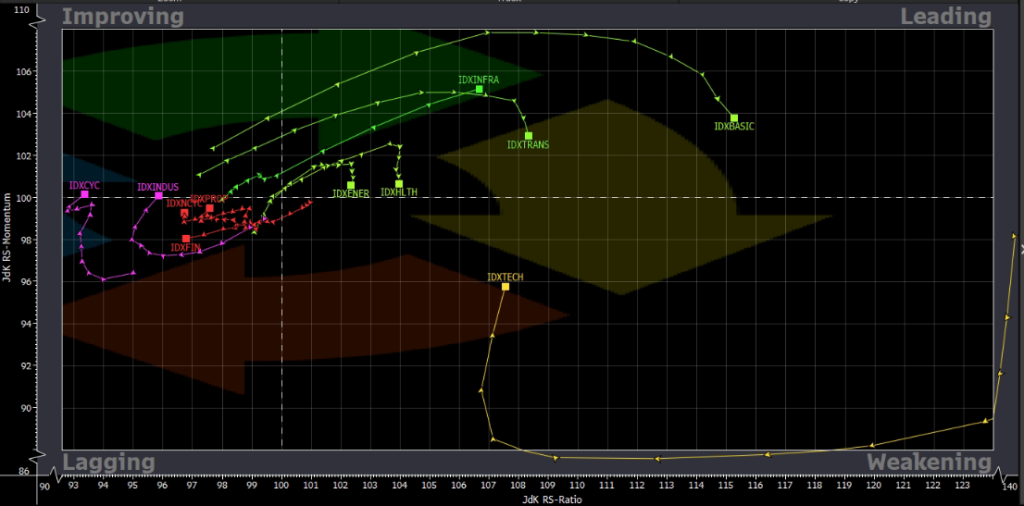Click the 117 tick on RS-Ratio axis
1024x506 pixels.
point(785,486)
